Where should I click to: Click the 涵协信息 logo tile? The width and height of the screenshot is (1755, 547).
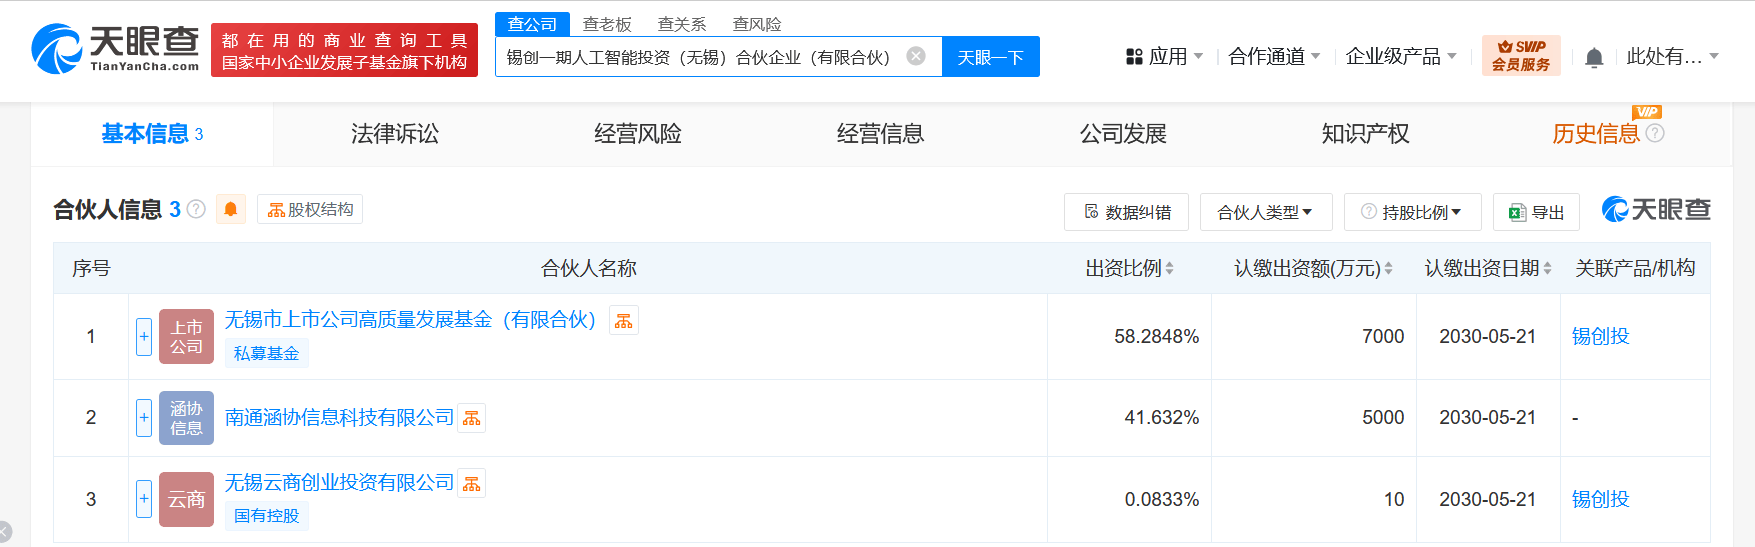point(186,418)
